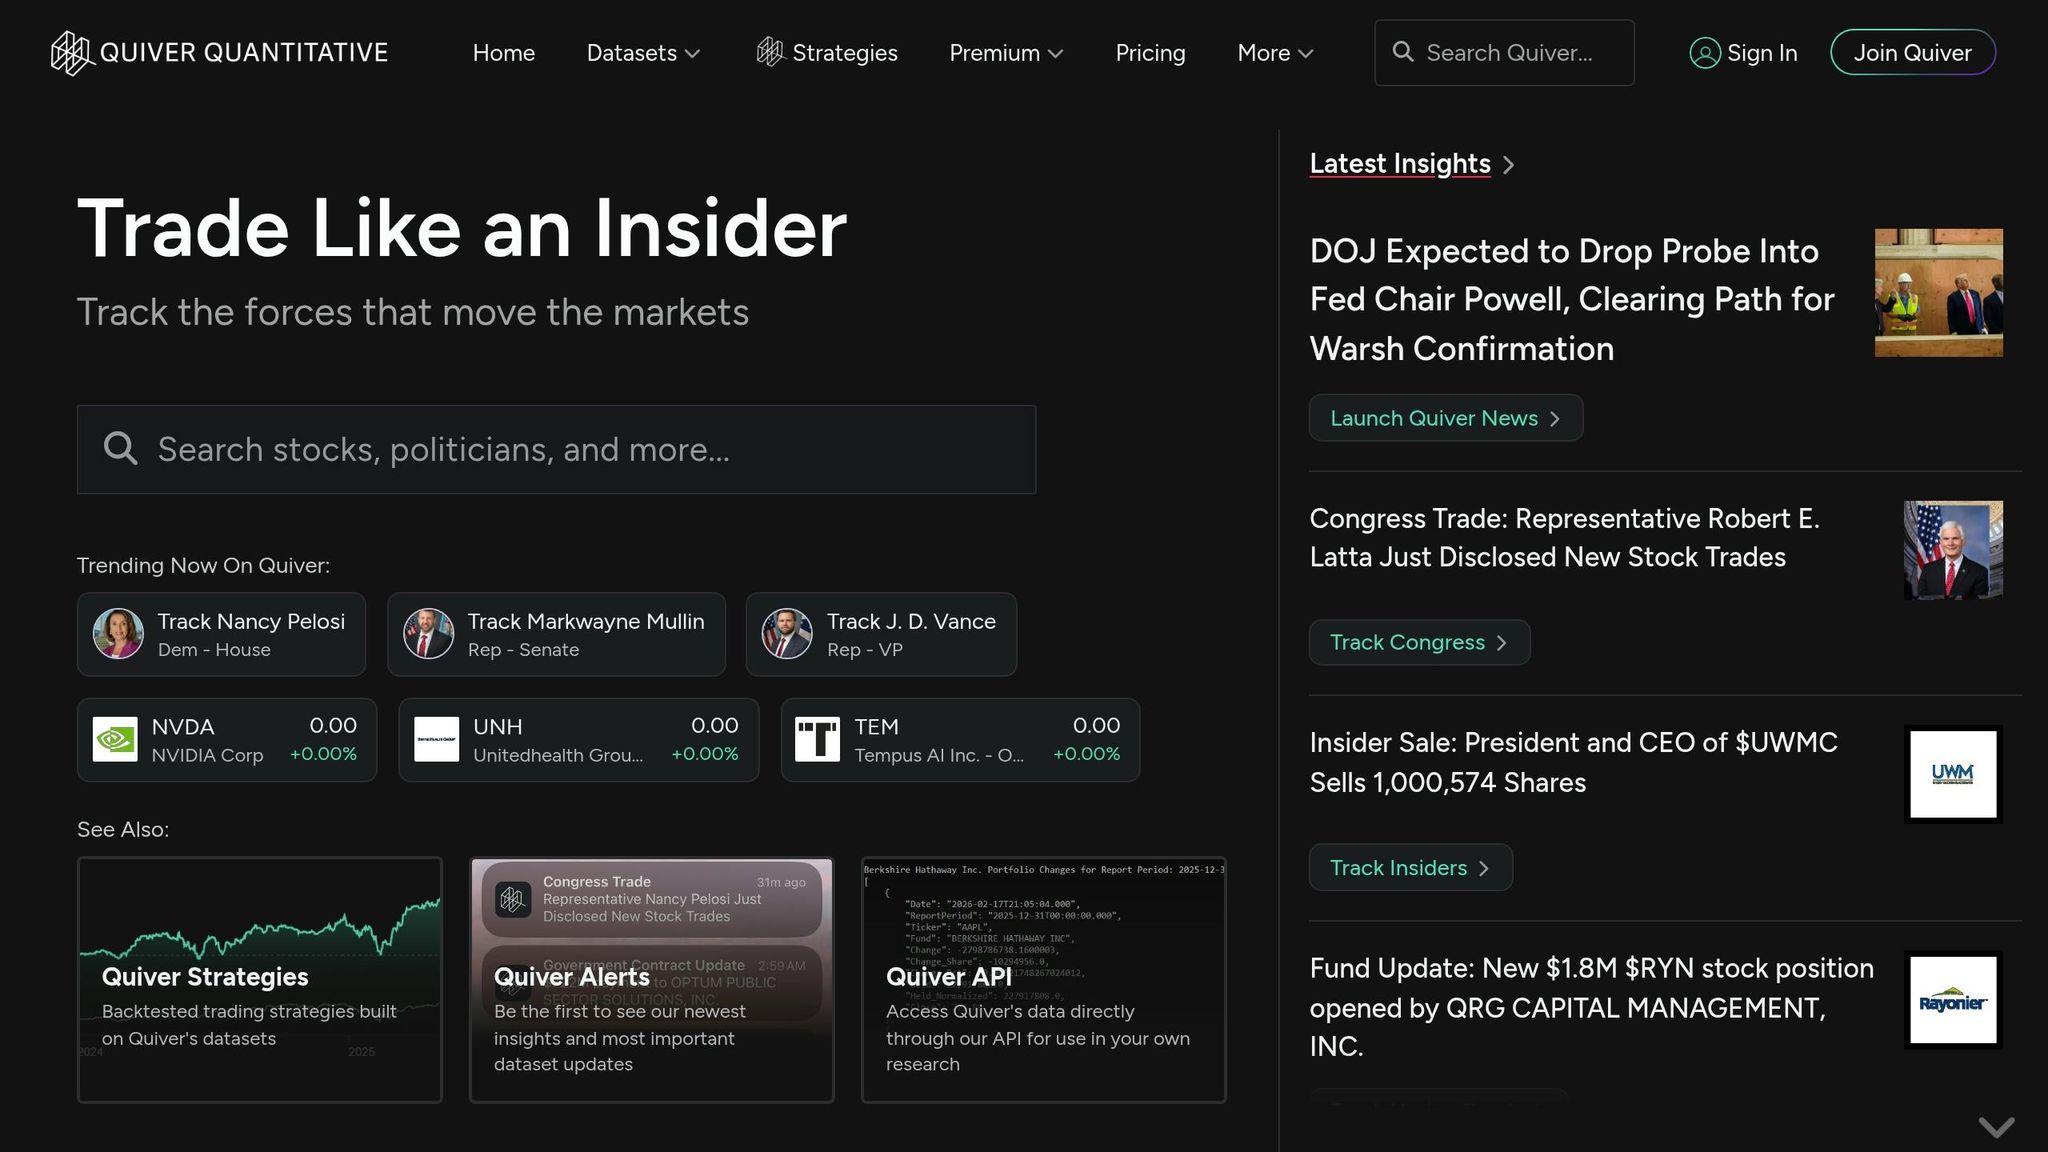Open the Track Nancy Pelosi card
The height and width of the screenshot is (1152, 2048).
[x=221, y=634]
